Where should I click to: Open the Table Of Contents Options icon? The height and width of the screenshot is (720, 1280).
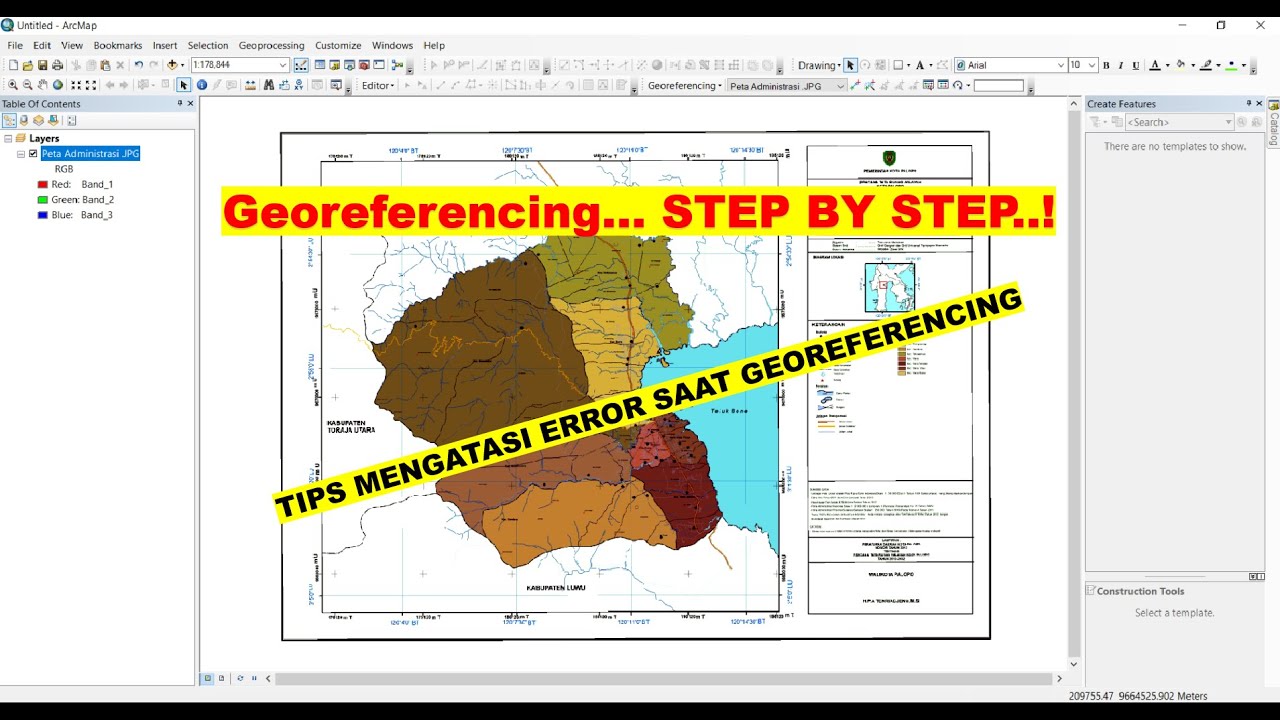click(72, 120)
